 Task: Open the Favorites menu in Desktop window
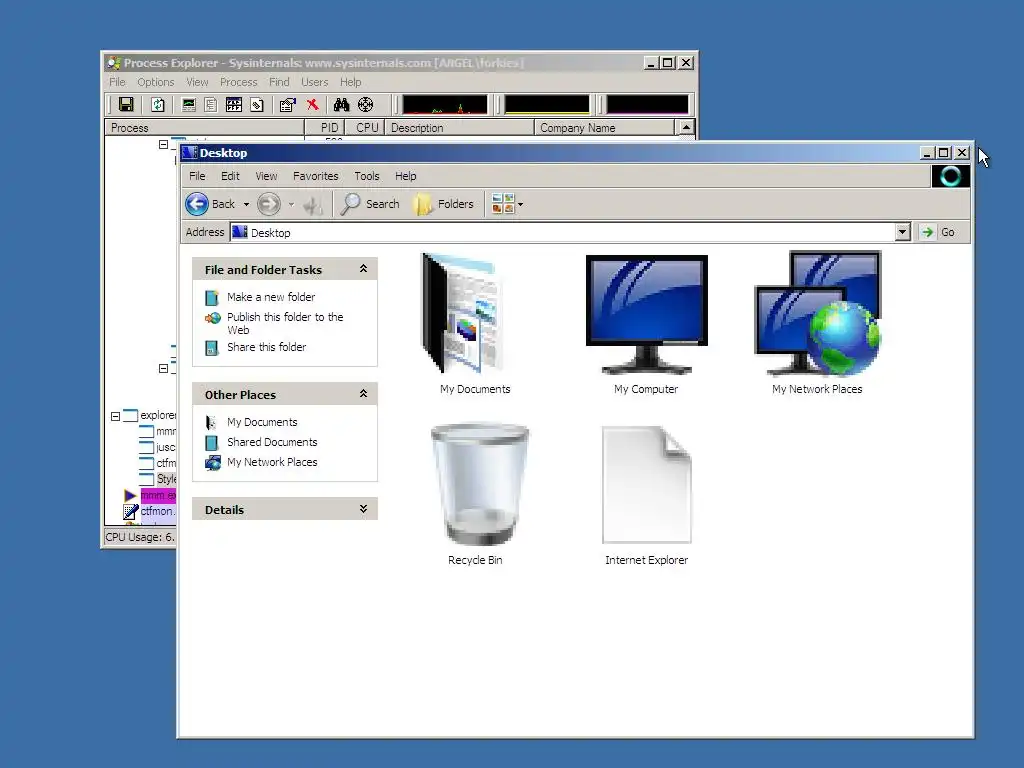click(x=315, y=176)
